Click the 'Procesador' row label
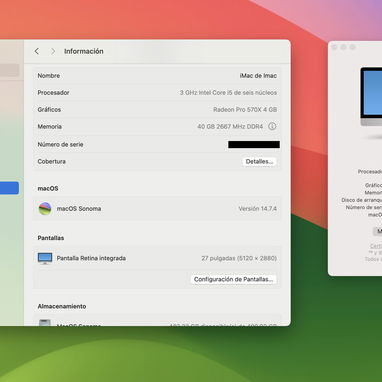 (x=53, y=93)
